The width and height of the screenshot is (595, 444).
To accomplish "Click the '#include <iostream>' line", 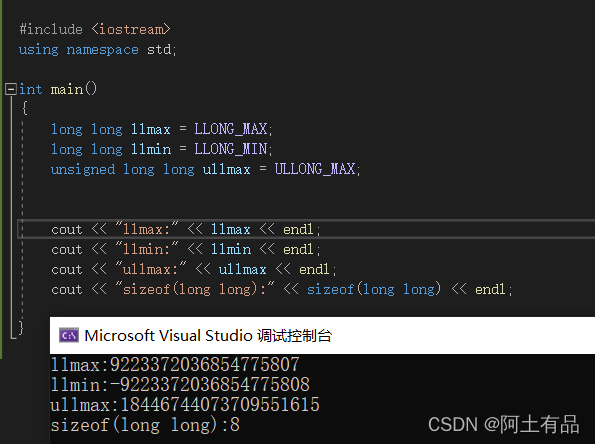I will tap(95, 29).
